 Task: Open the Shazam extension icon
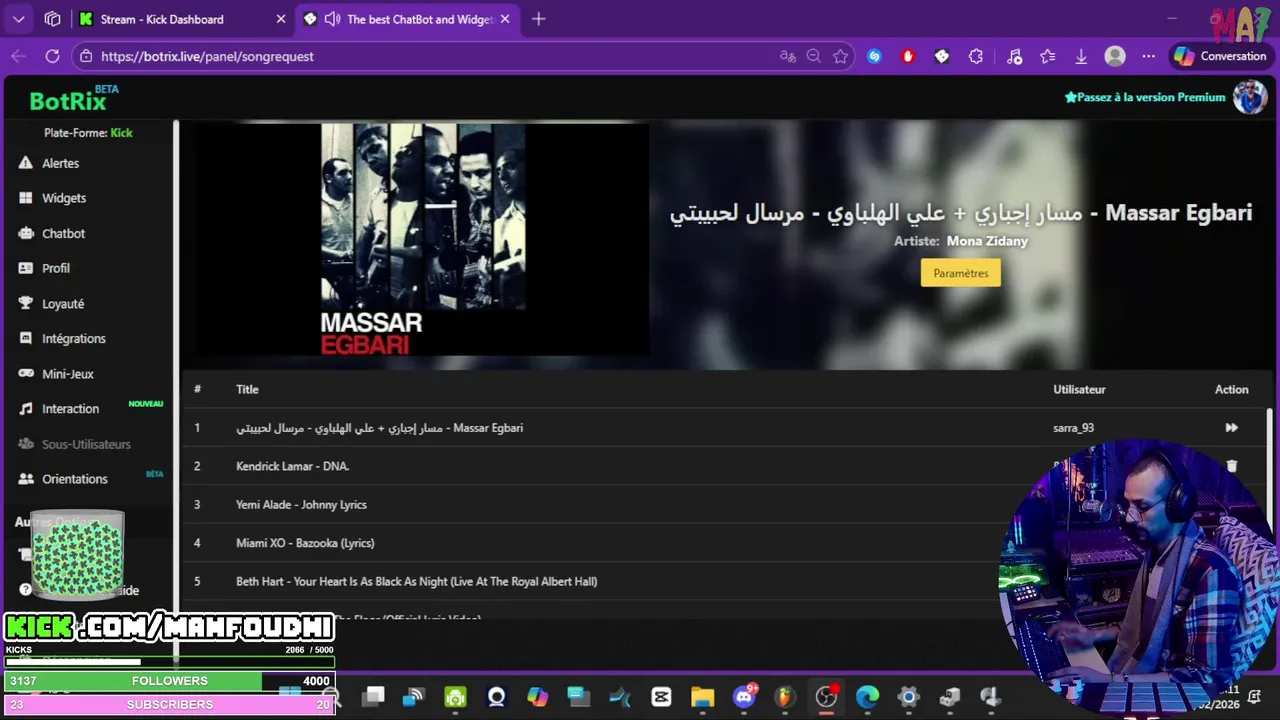pyautogui.click(x=874, y=56)
